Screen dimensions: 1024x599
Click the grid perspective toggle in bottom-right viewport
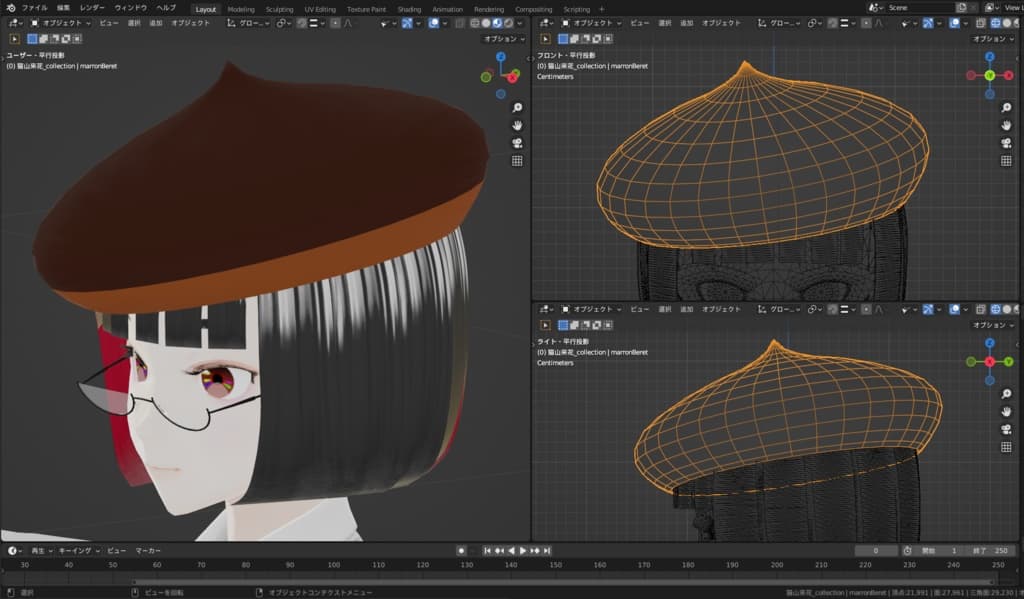1007,447
